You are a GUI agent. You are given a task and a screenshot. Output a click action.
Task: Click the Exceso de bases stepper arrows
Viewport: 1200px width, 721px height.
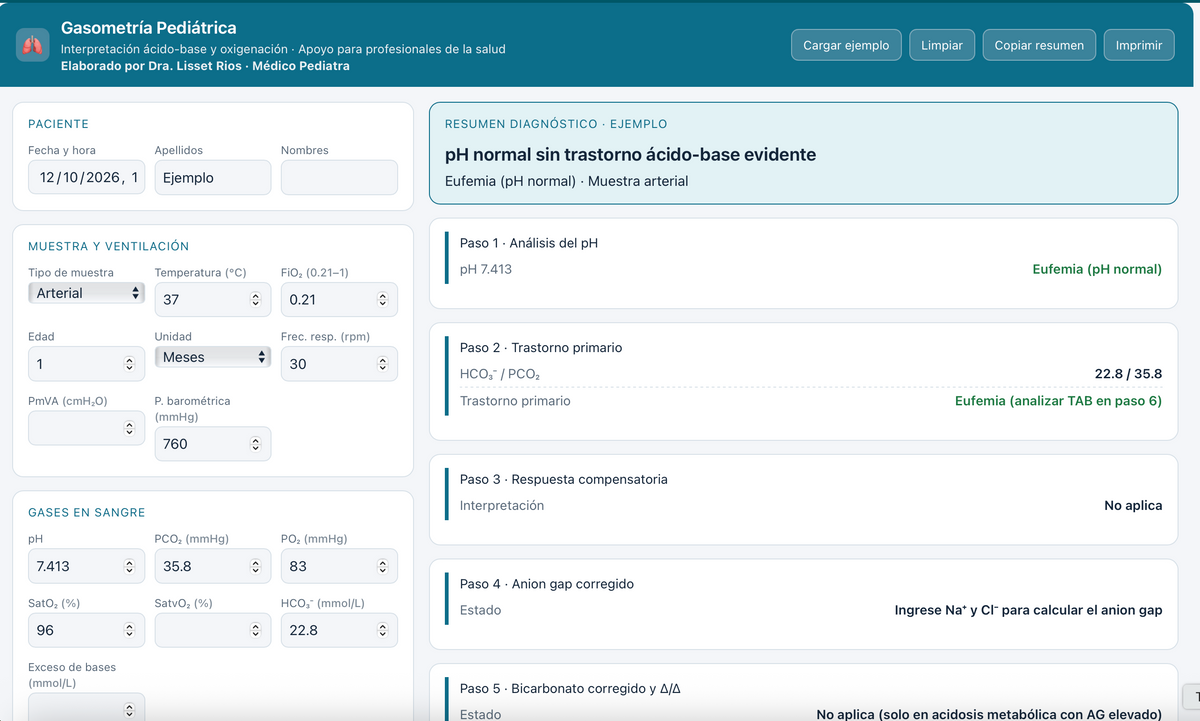point(129,710)
